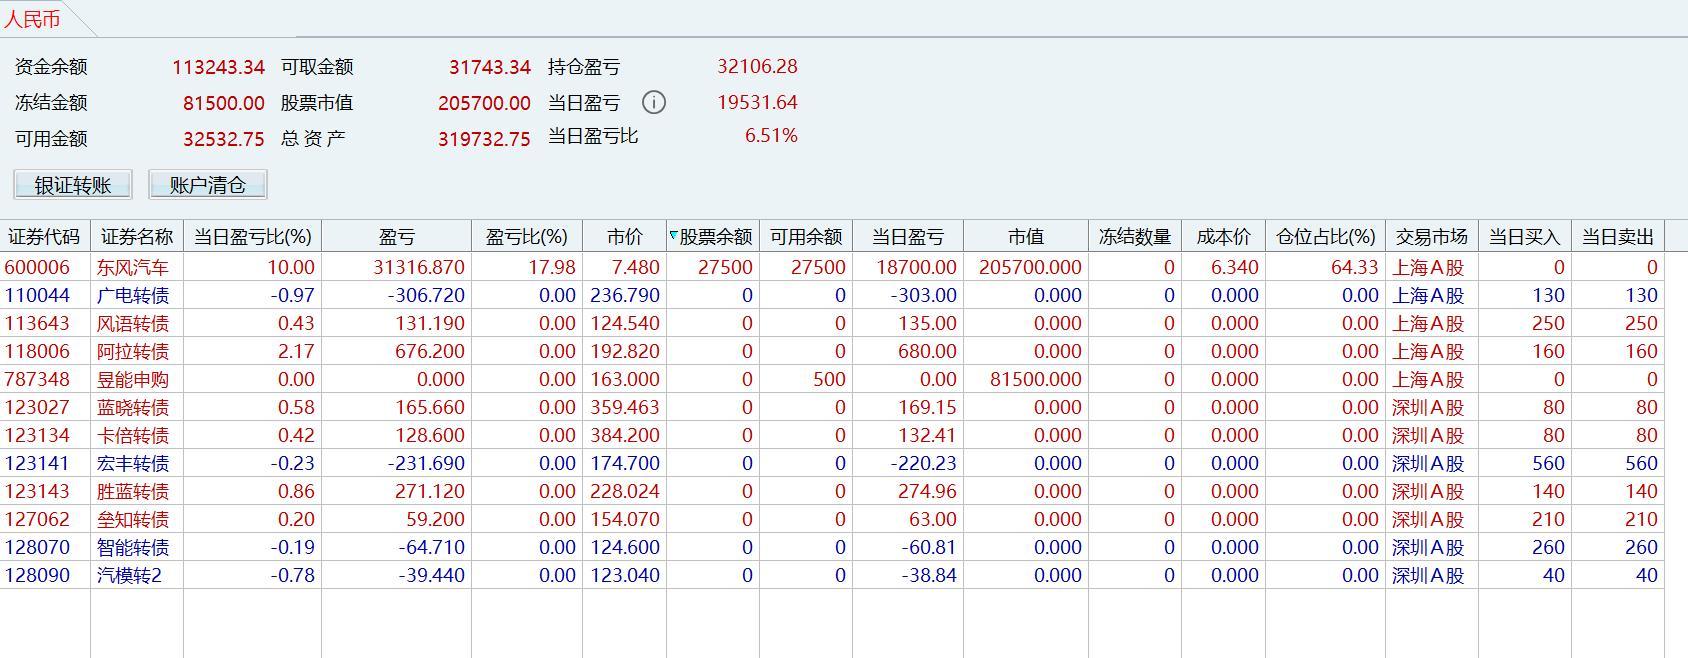Select the 广电转债 row name
Image resolution: width=1688 pixels, height=658 pixels.
click(x=133, y=295)
